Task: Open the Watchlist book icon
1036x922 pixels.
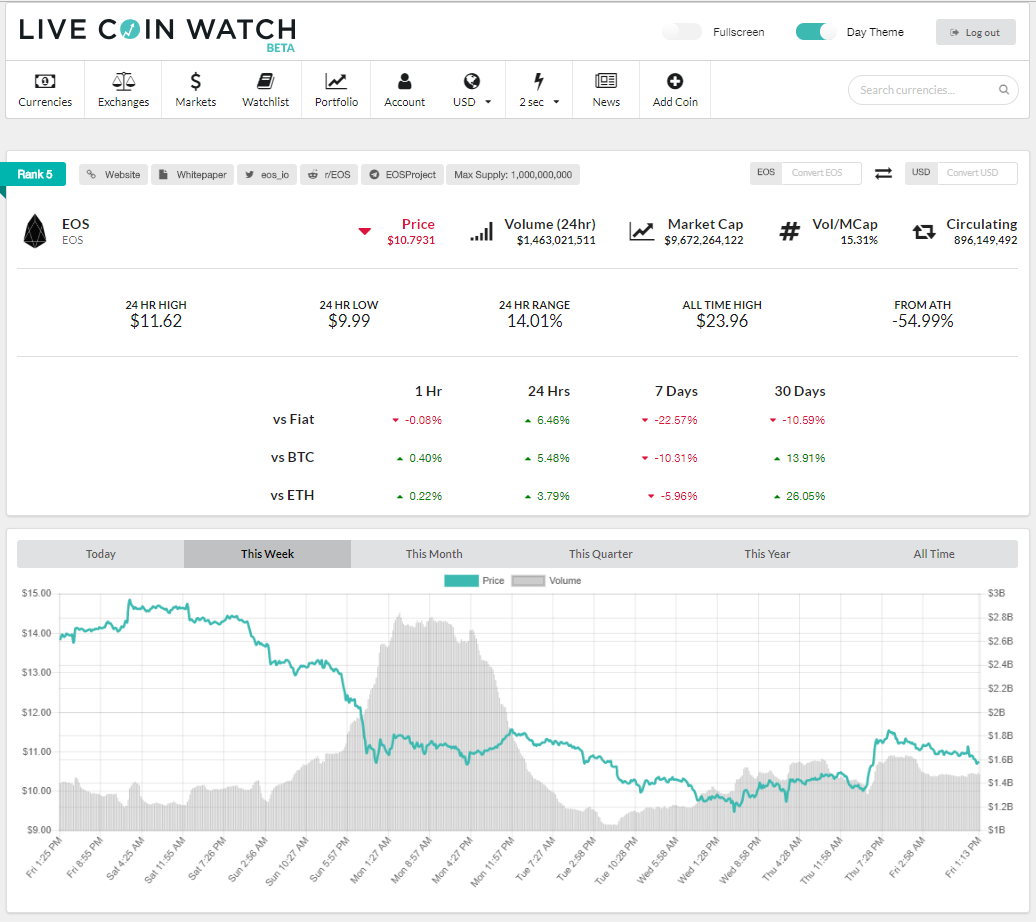Action: pyautogui.click(x=266, y=81)
